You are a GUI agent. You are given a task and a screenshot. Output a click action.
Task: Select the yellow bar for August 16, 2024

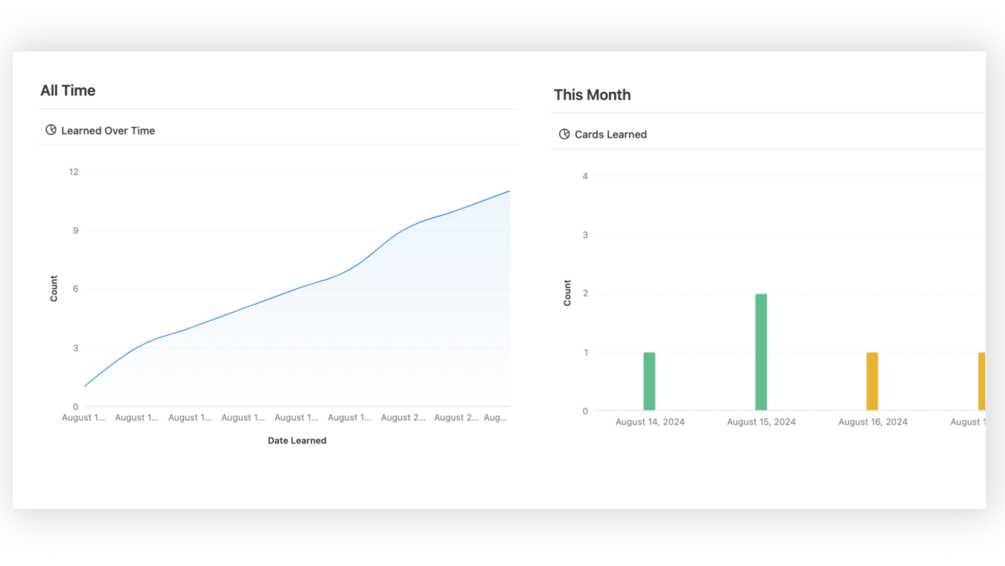click(872, 381)
